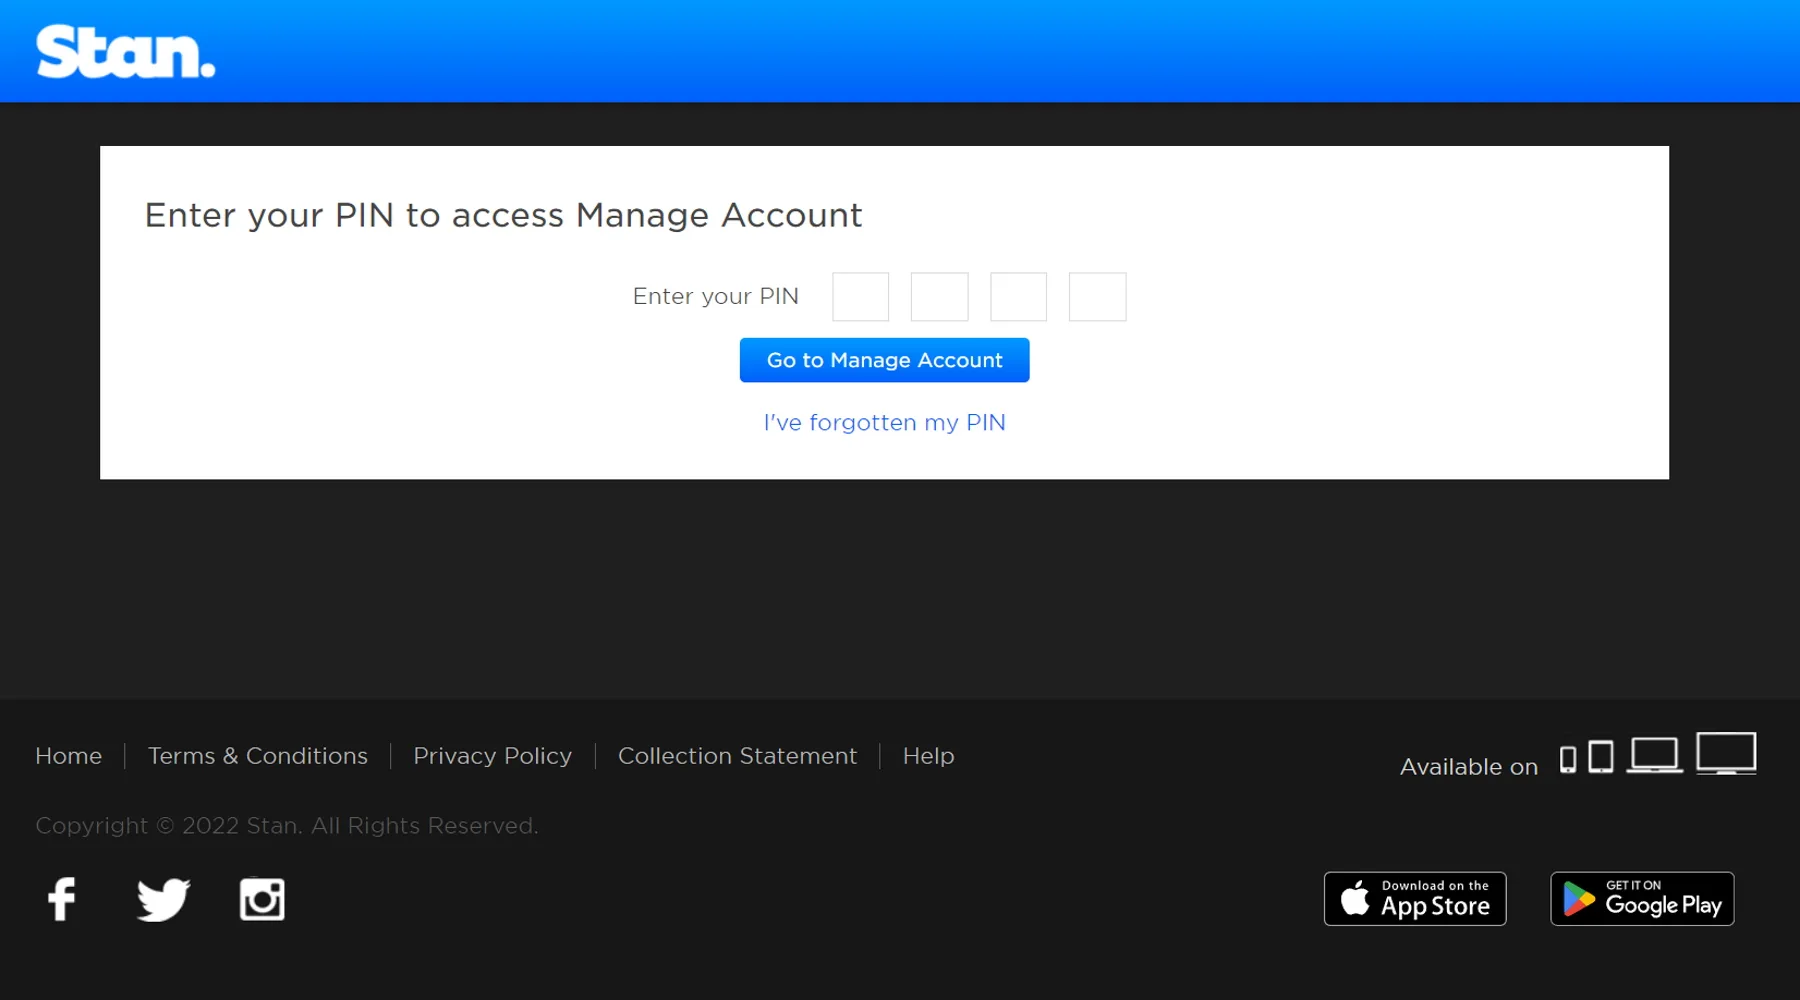Download on the App Store badge

click(x=1415, y=898)
